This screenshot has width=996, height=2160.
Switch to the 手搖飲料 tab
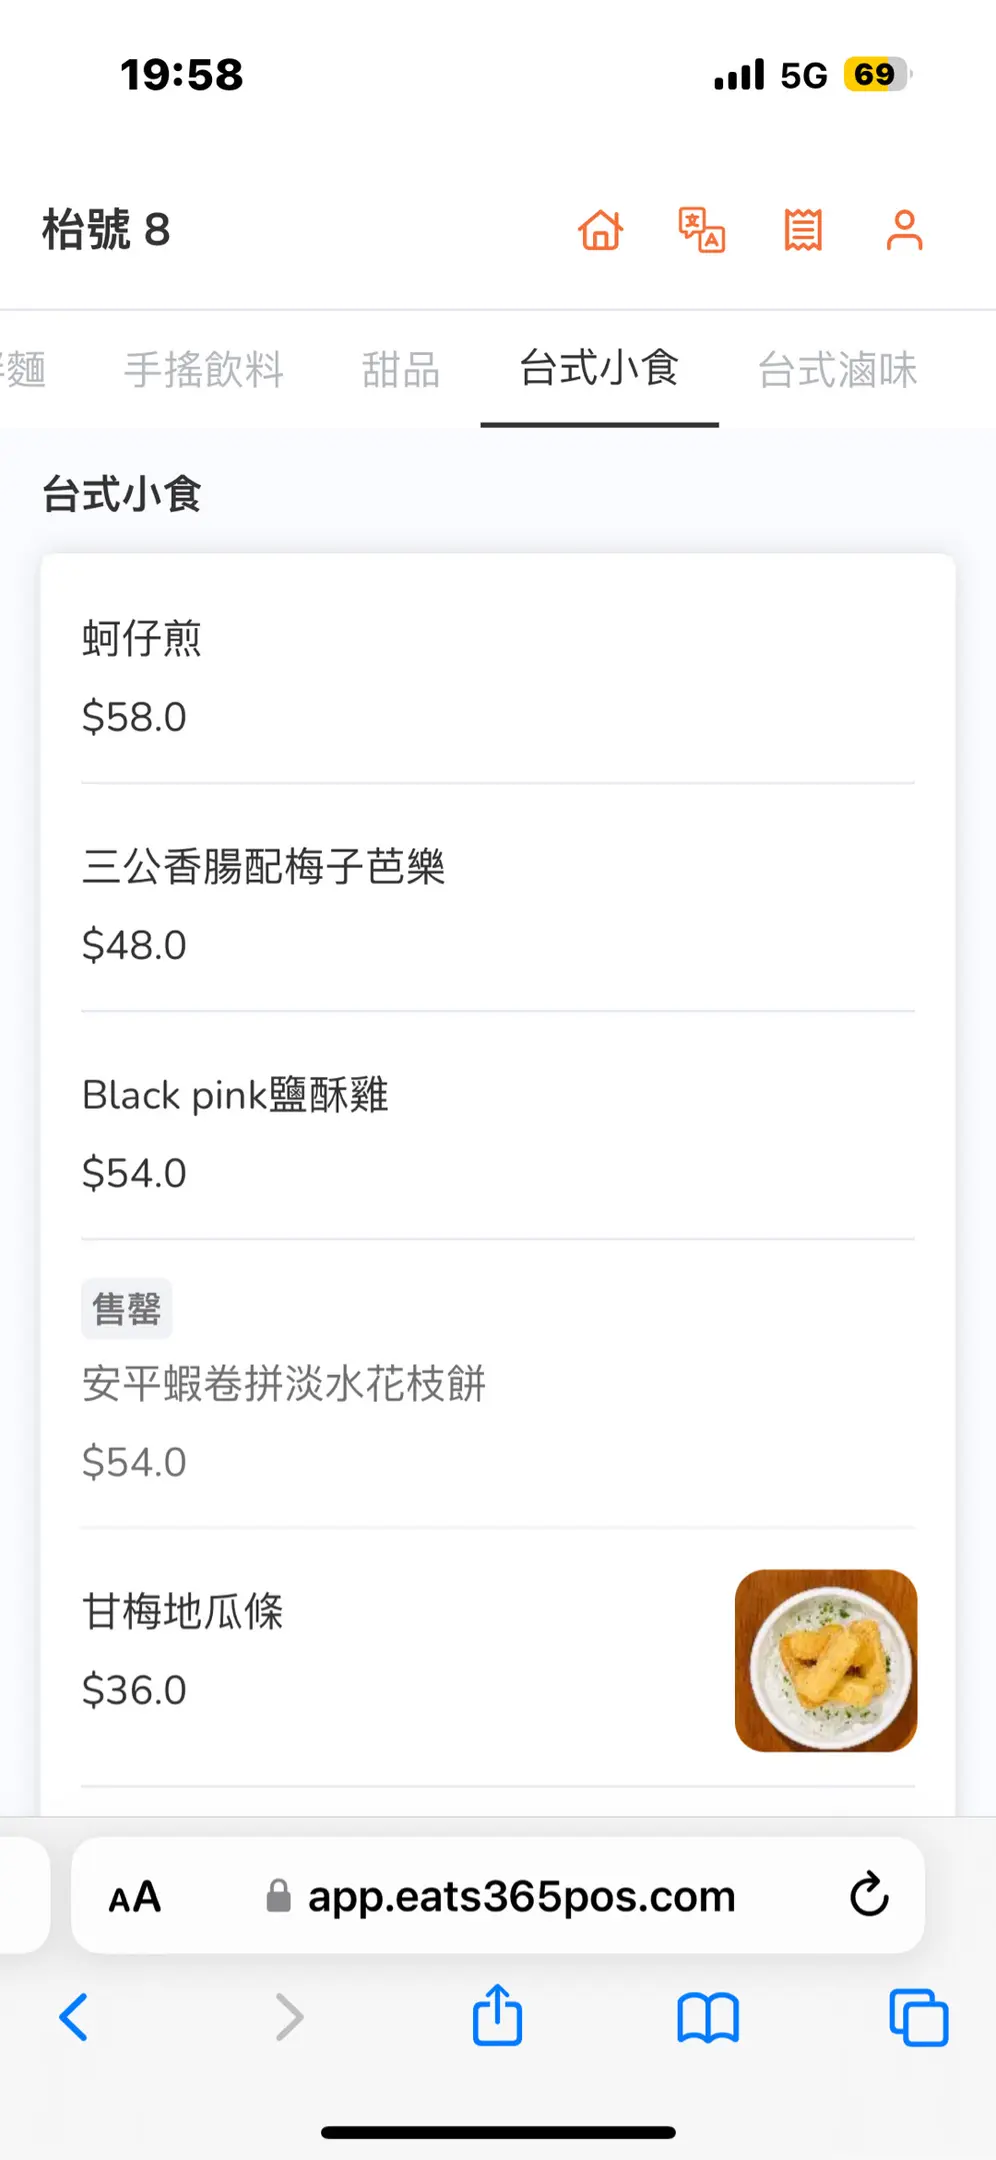coord(204,369)
